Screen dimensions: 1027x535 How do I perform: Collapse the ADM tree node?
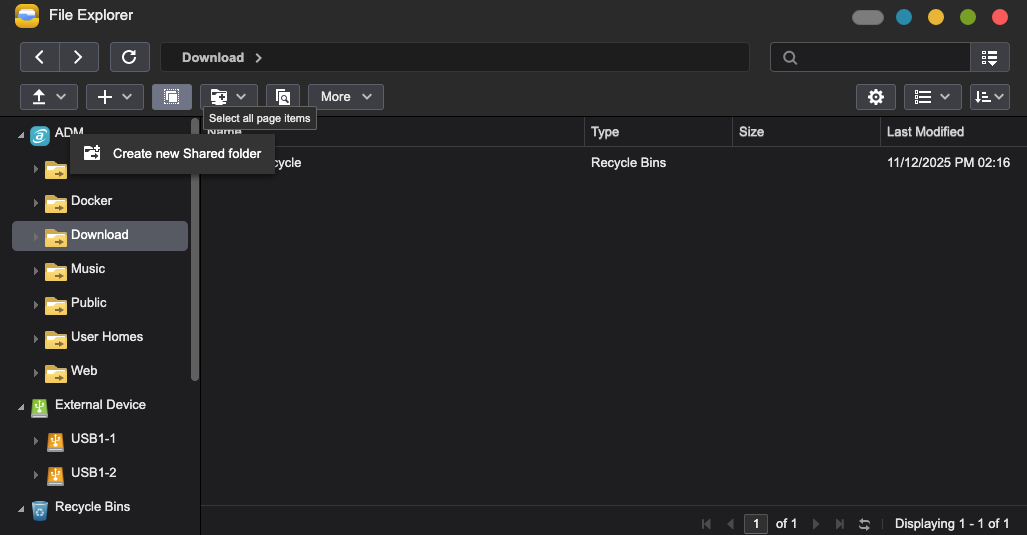21,135
